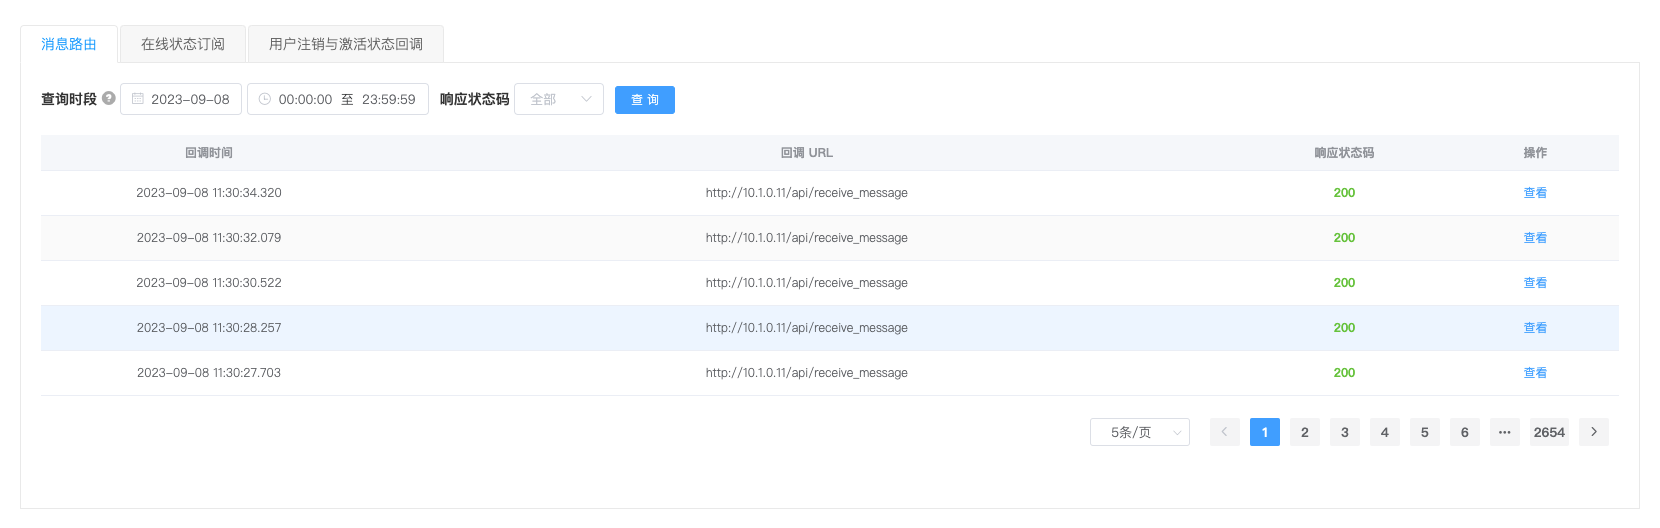The image size is (1660, 528).
Task: View details of the 11:30:28.257 callback
Action: tap(1534, 328)
